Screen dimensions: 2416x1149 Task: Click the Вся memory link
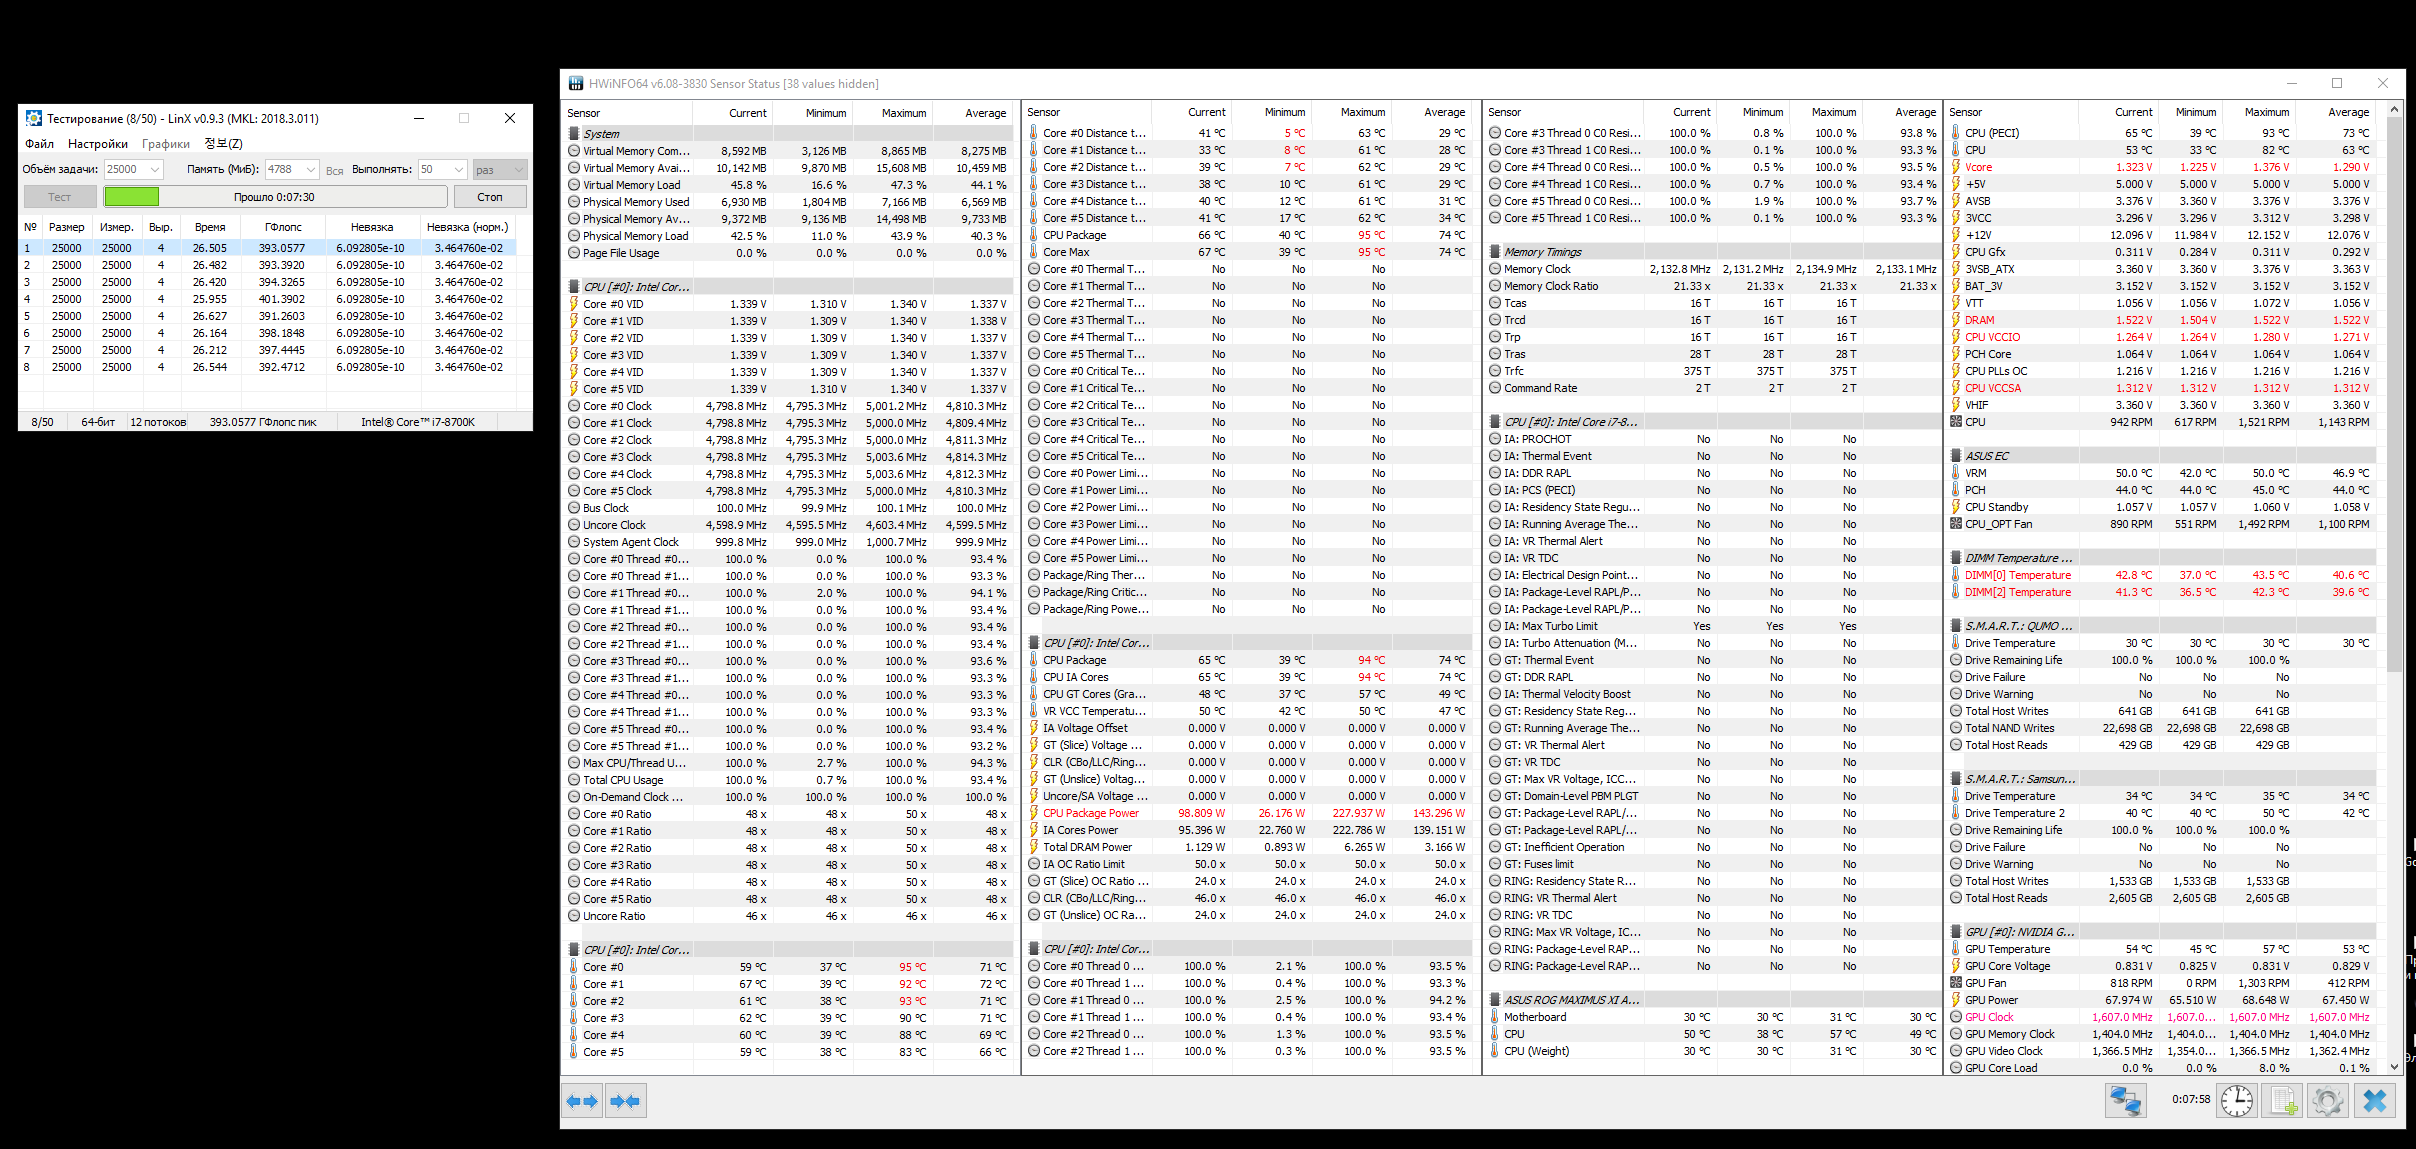334,171
